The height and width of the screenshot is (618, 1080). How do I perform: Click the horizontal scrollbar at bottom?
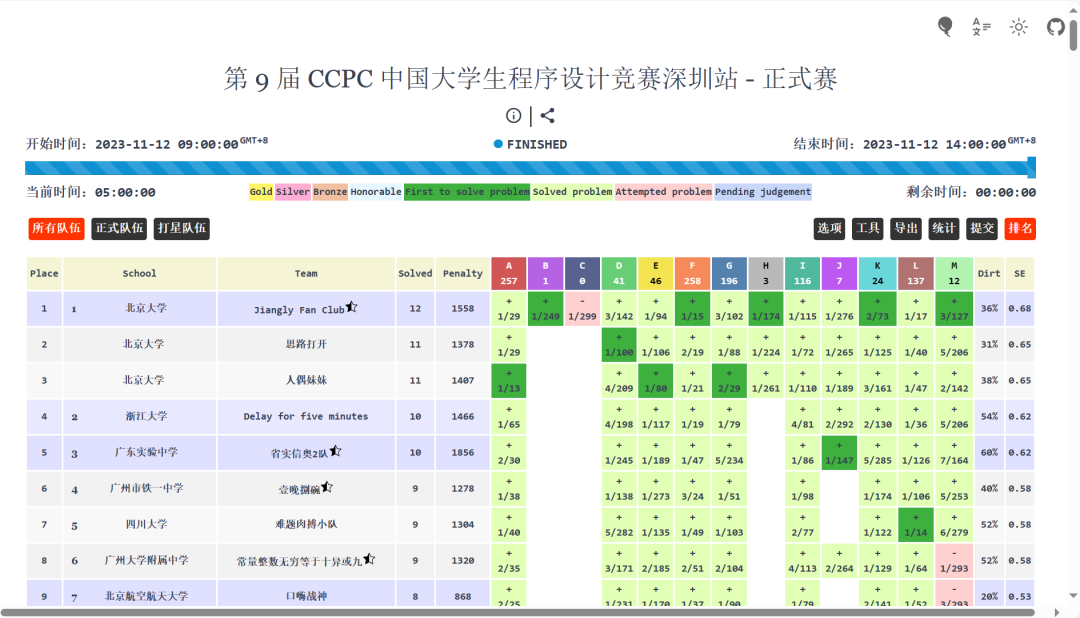(x=518, y=612)
